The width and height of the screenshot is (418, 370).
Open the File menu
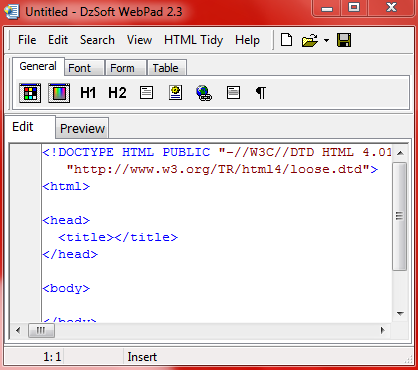(x=27, y=40)
